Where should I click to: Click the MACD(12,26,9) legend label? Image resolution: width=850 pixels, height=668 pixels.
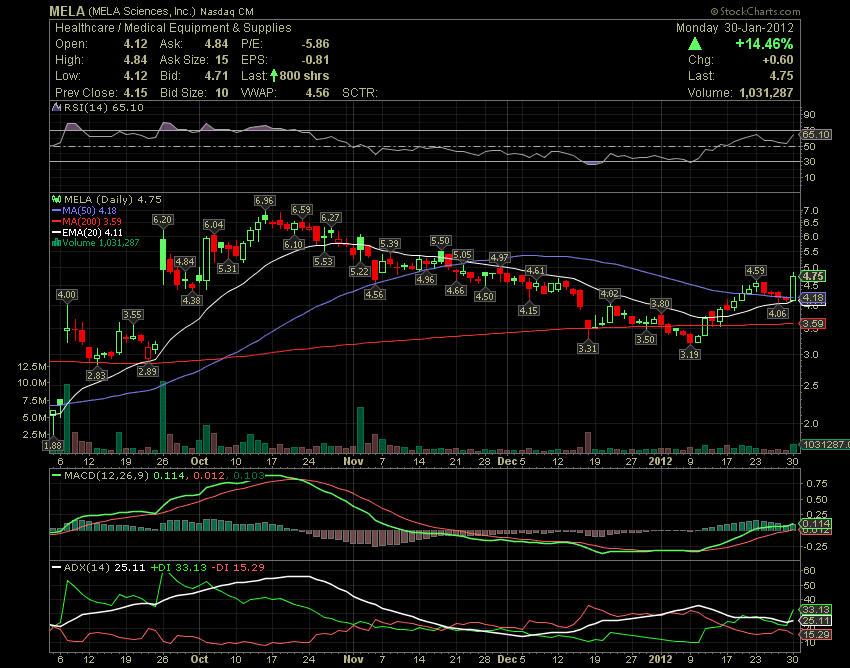coord(106,476)
